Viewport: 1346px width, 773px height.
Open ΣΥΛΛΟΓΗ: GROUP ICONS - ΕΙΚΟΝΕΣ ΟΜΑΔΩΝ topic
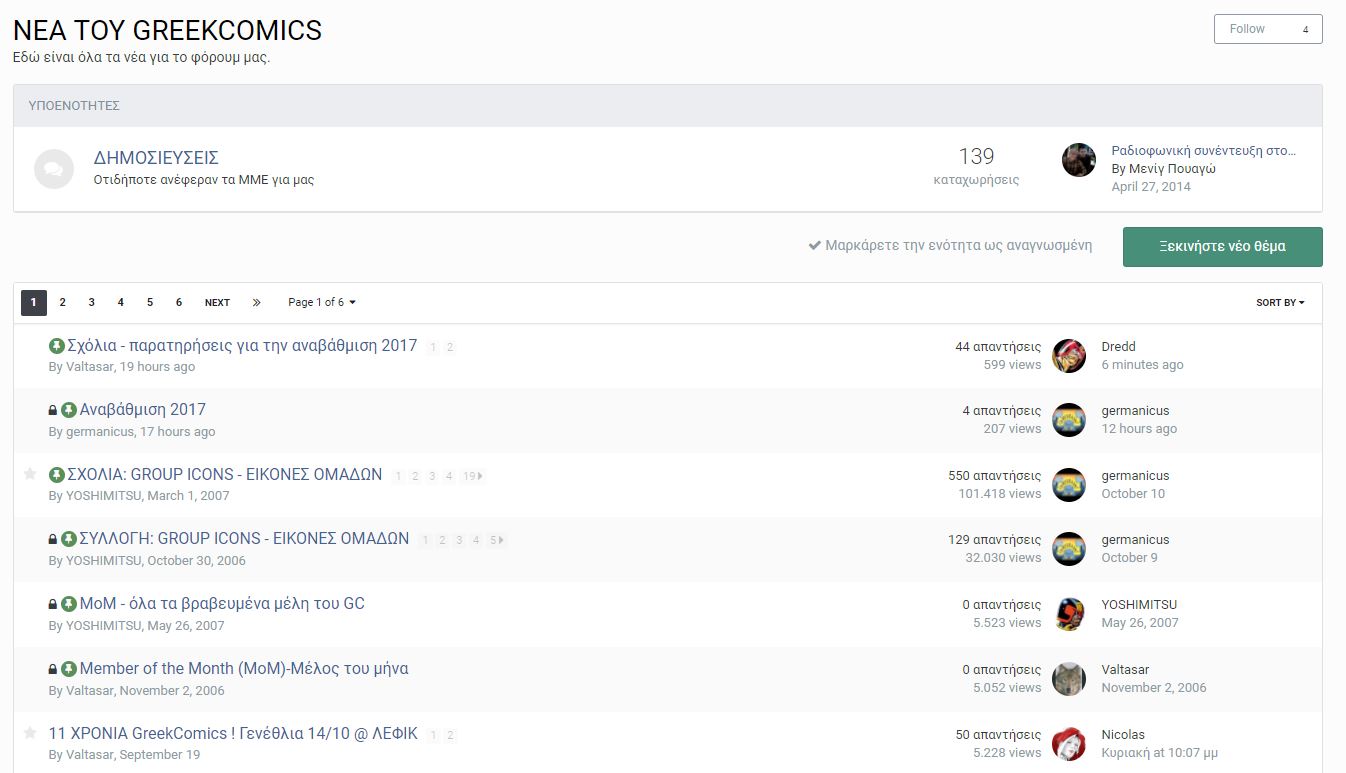point(245,539)
